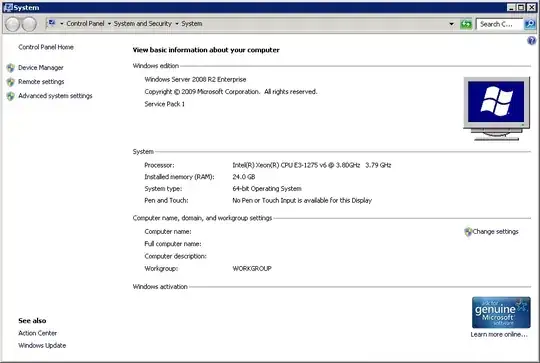Expand the dropdown arrow after System and Security

click(x=177, y=24)
